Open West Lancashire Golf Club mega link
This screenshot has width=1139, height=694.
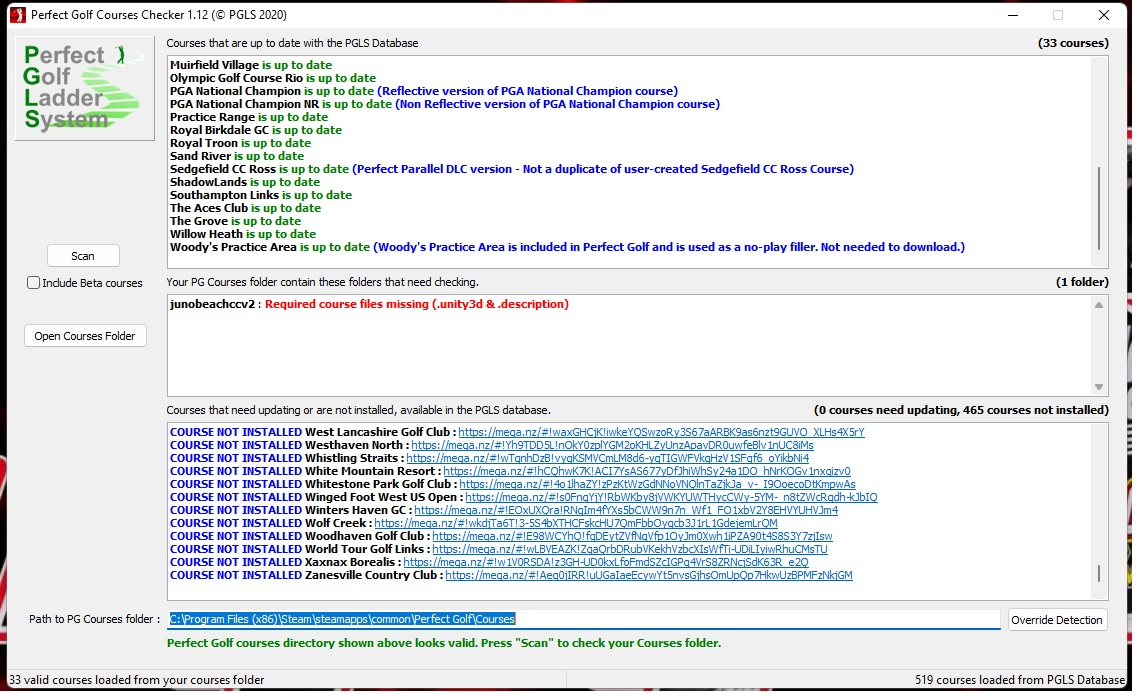661,432
